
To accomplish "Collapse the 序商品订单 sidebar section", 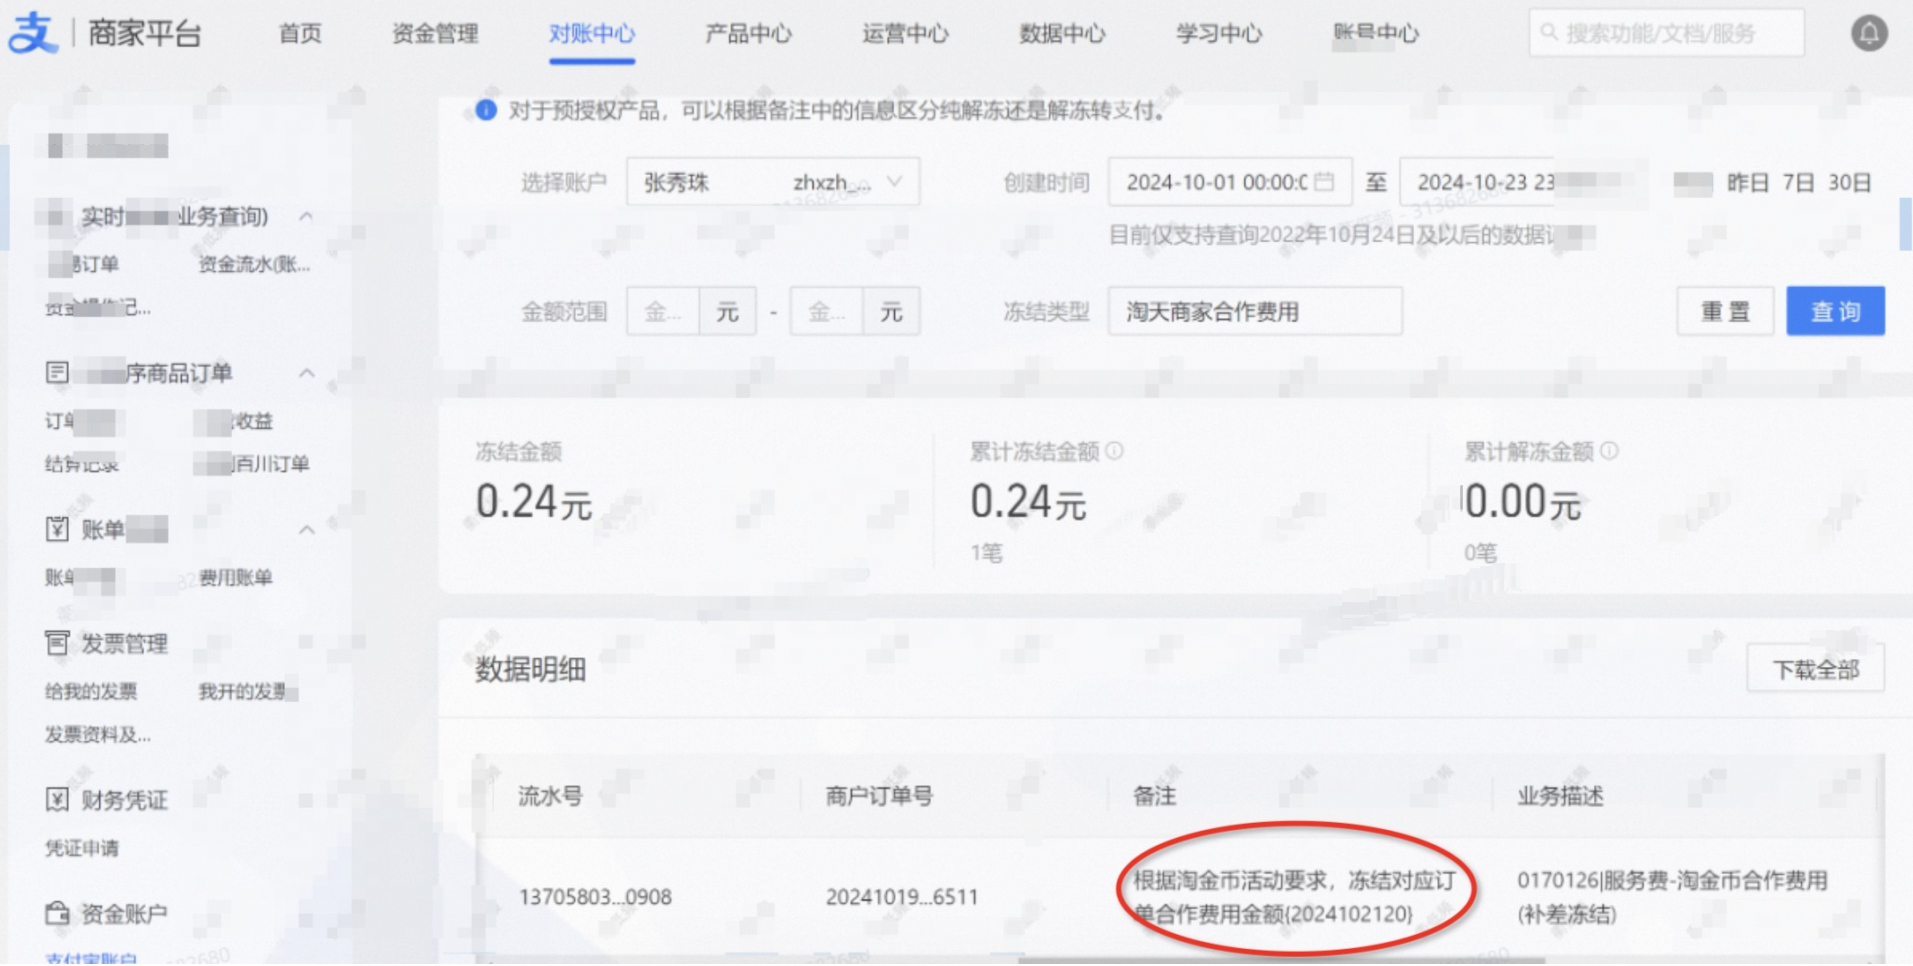I will [306, 373].
